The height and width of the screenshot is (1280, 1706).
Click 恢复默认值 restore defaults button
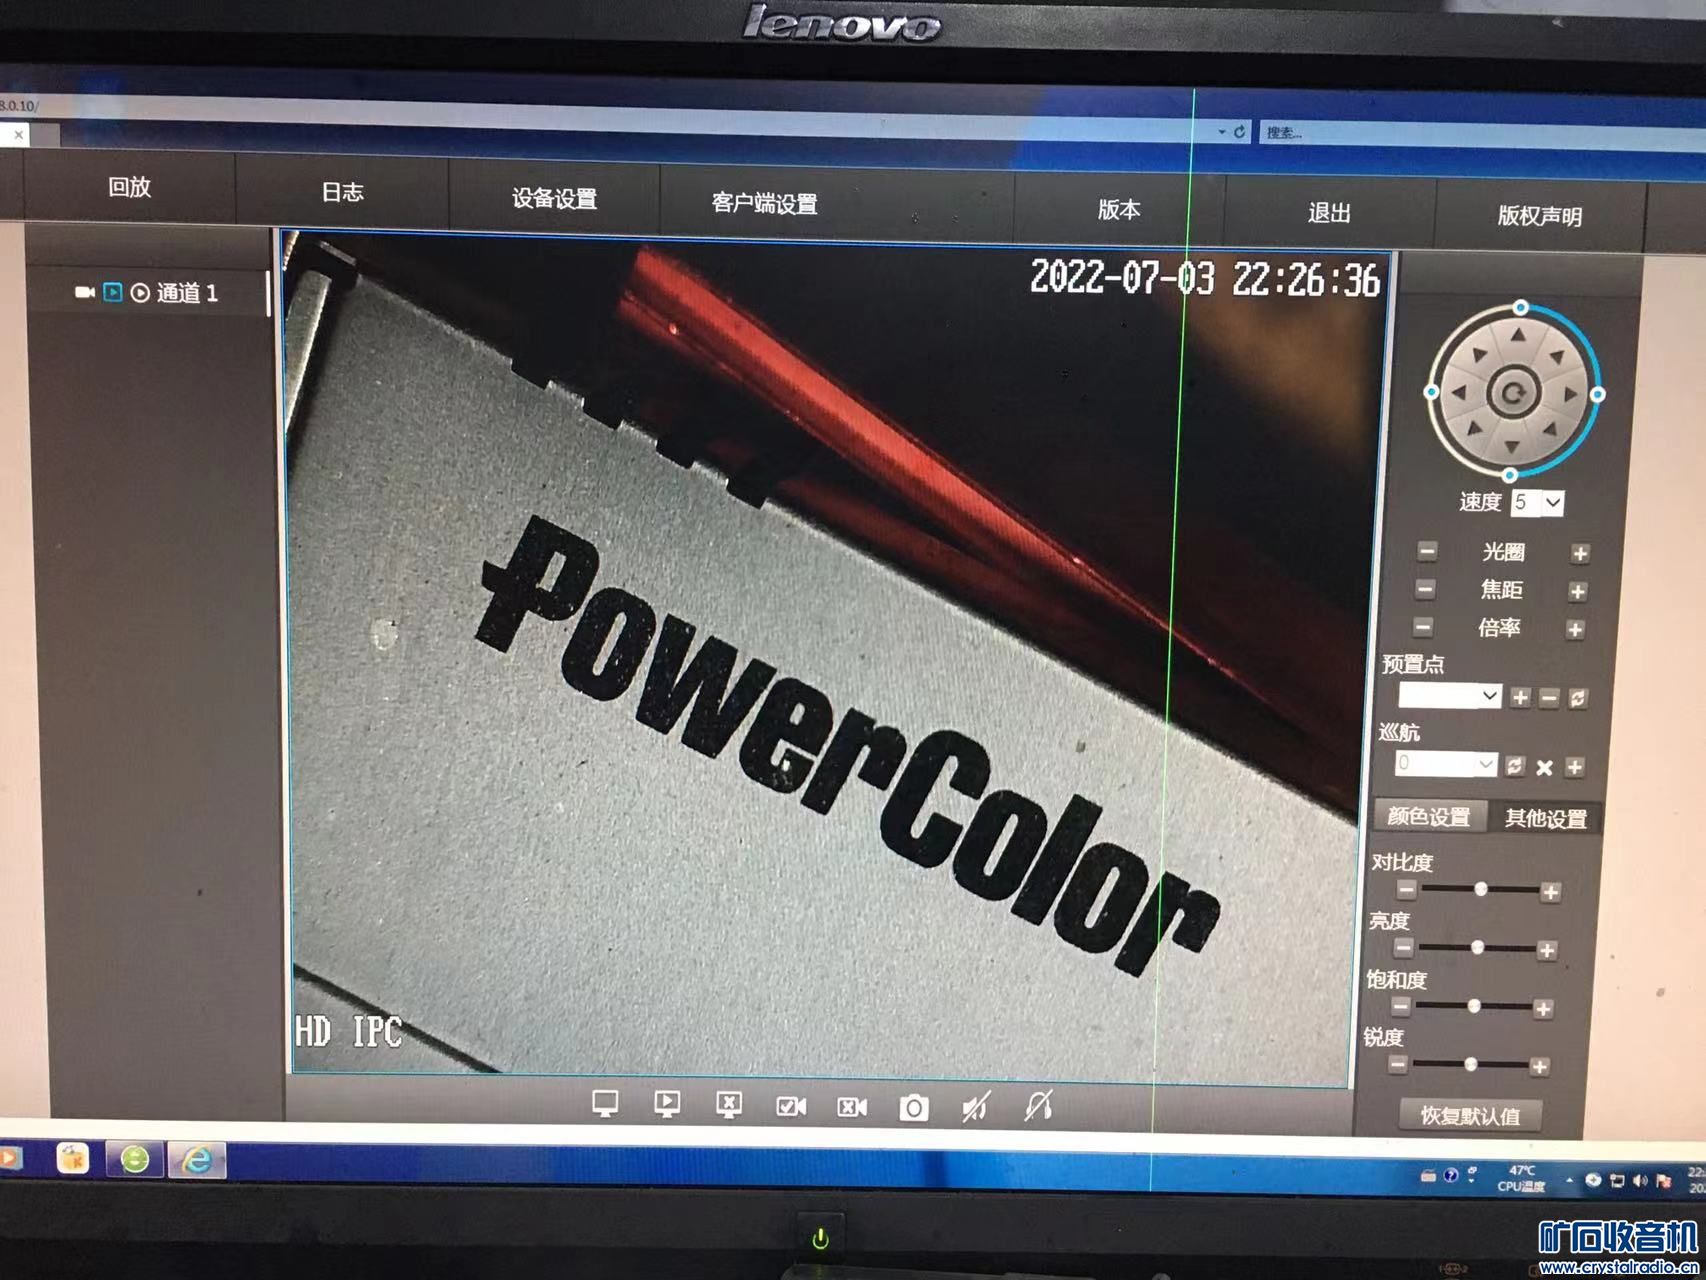(x=1470, y=1116)
